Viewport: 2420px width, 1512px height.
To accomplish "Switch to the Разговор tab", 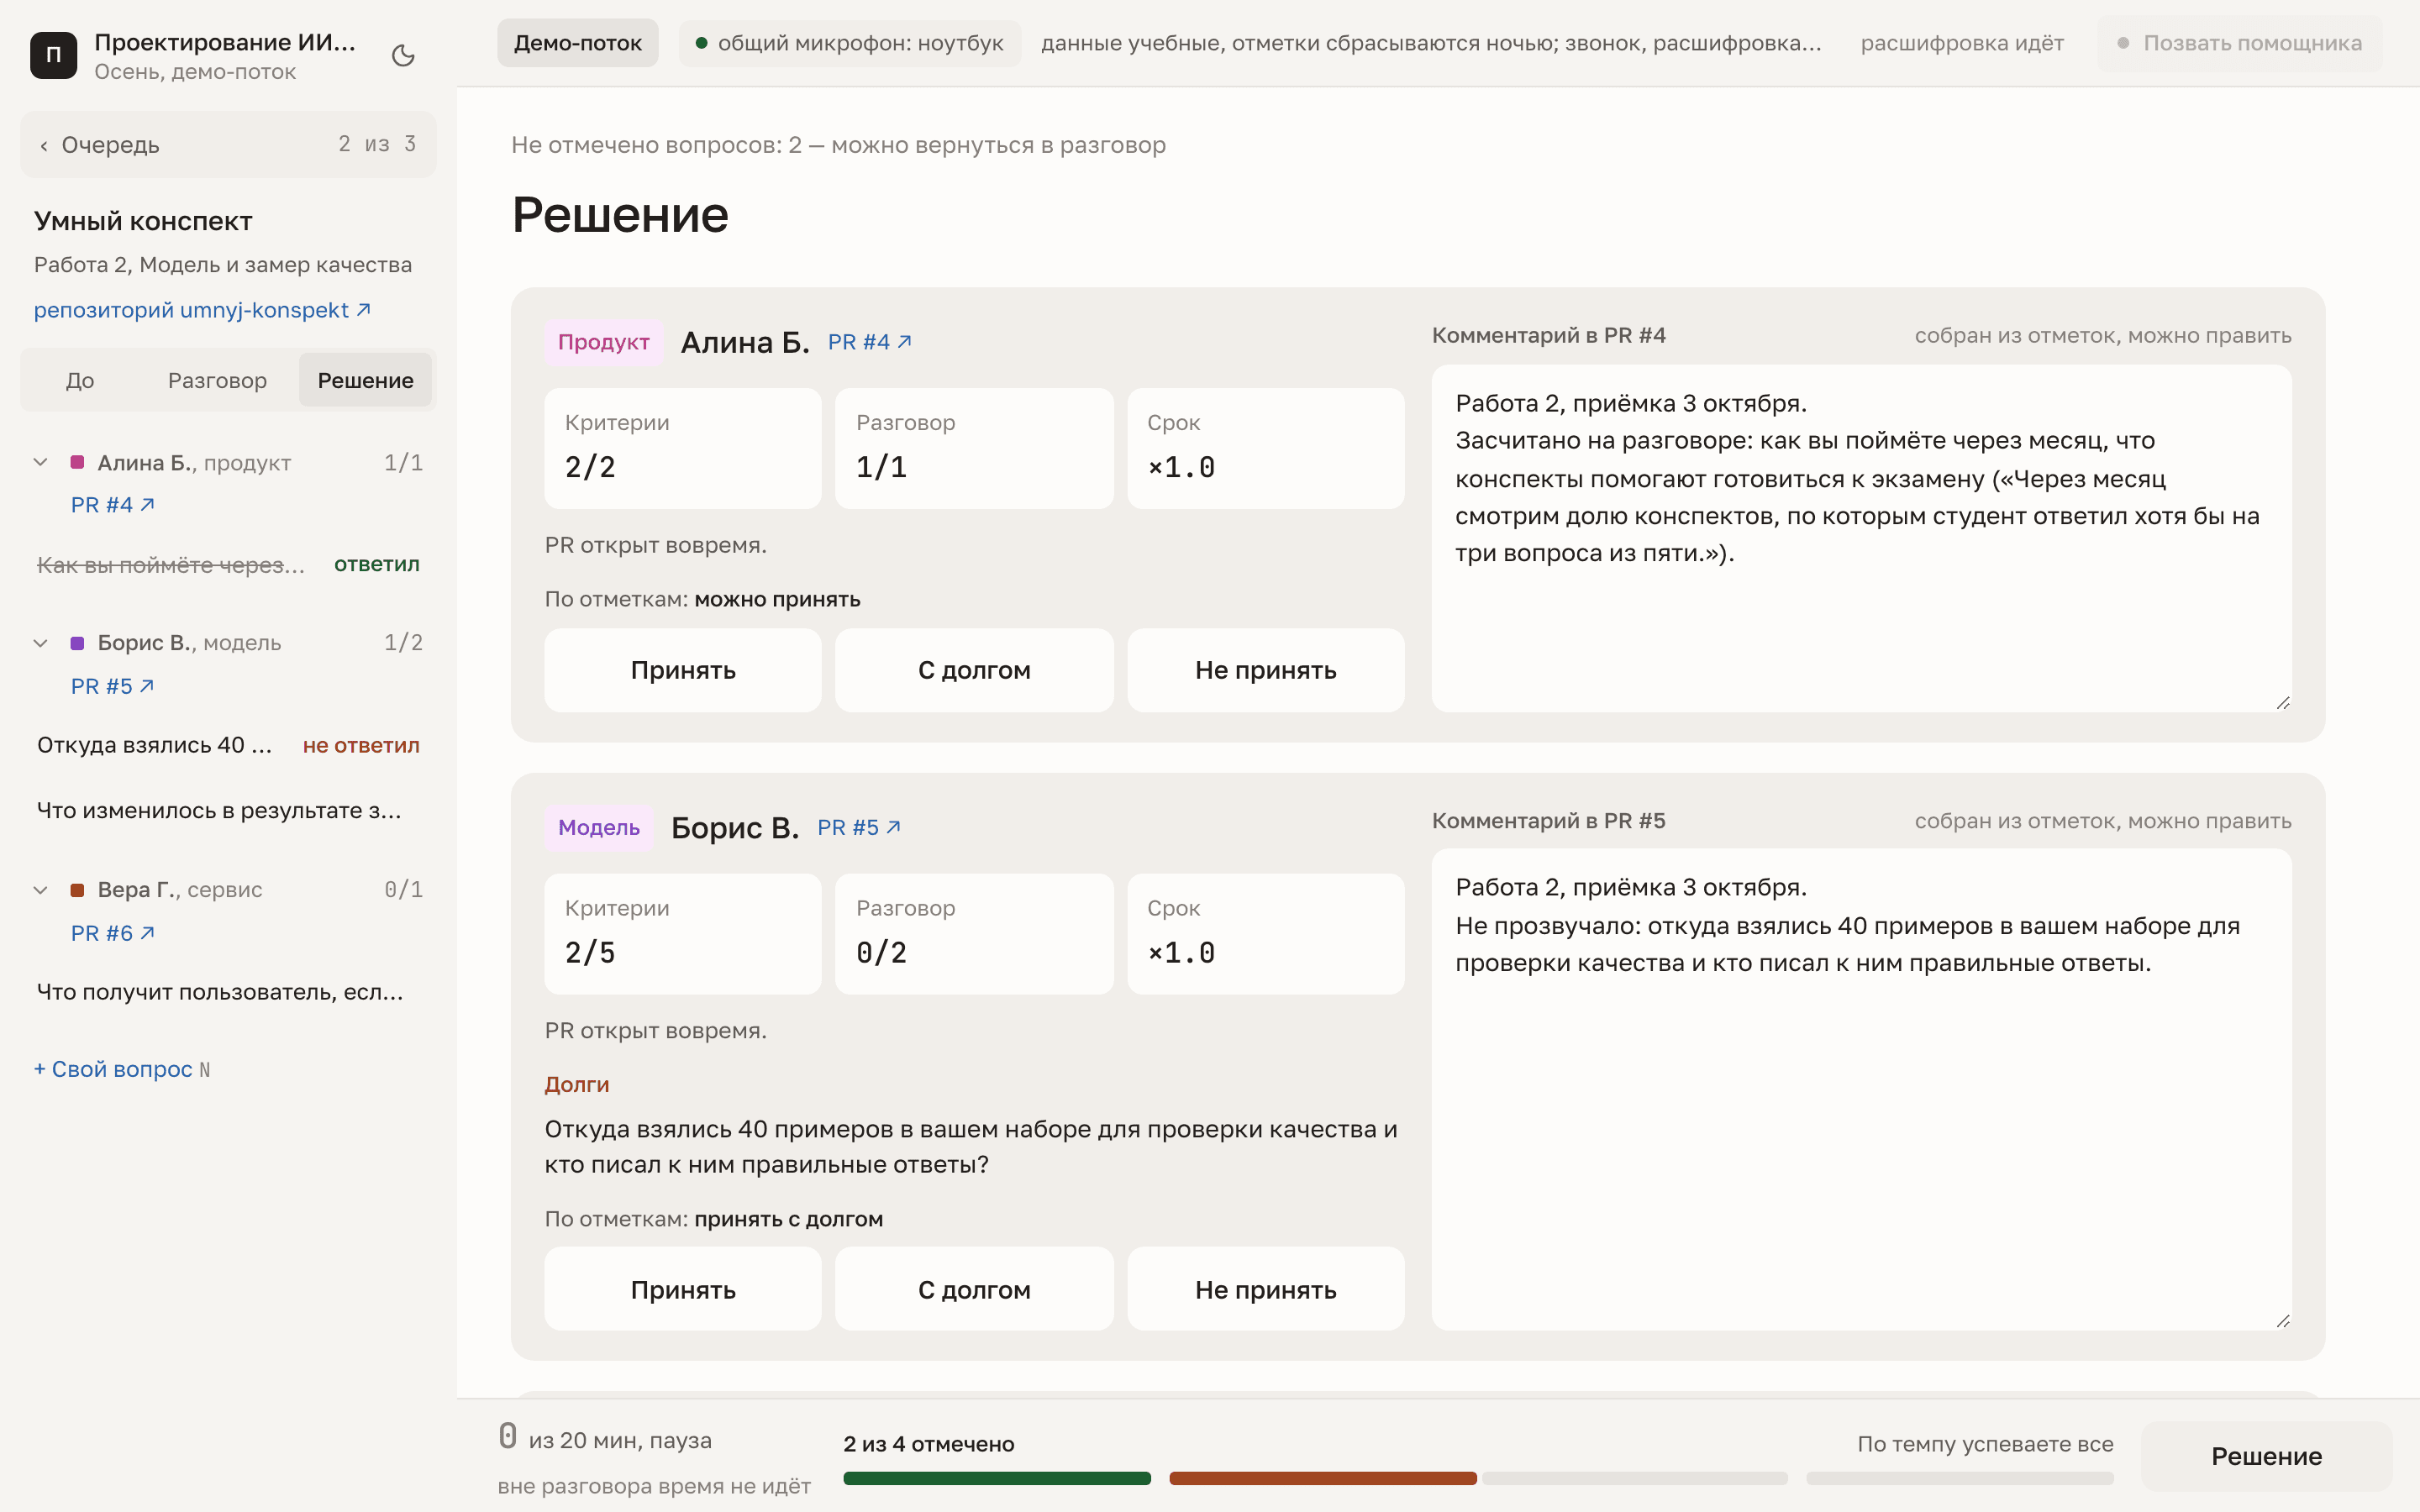I will [x=217, y=380].
